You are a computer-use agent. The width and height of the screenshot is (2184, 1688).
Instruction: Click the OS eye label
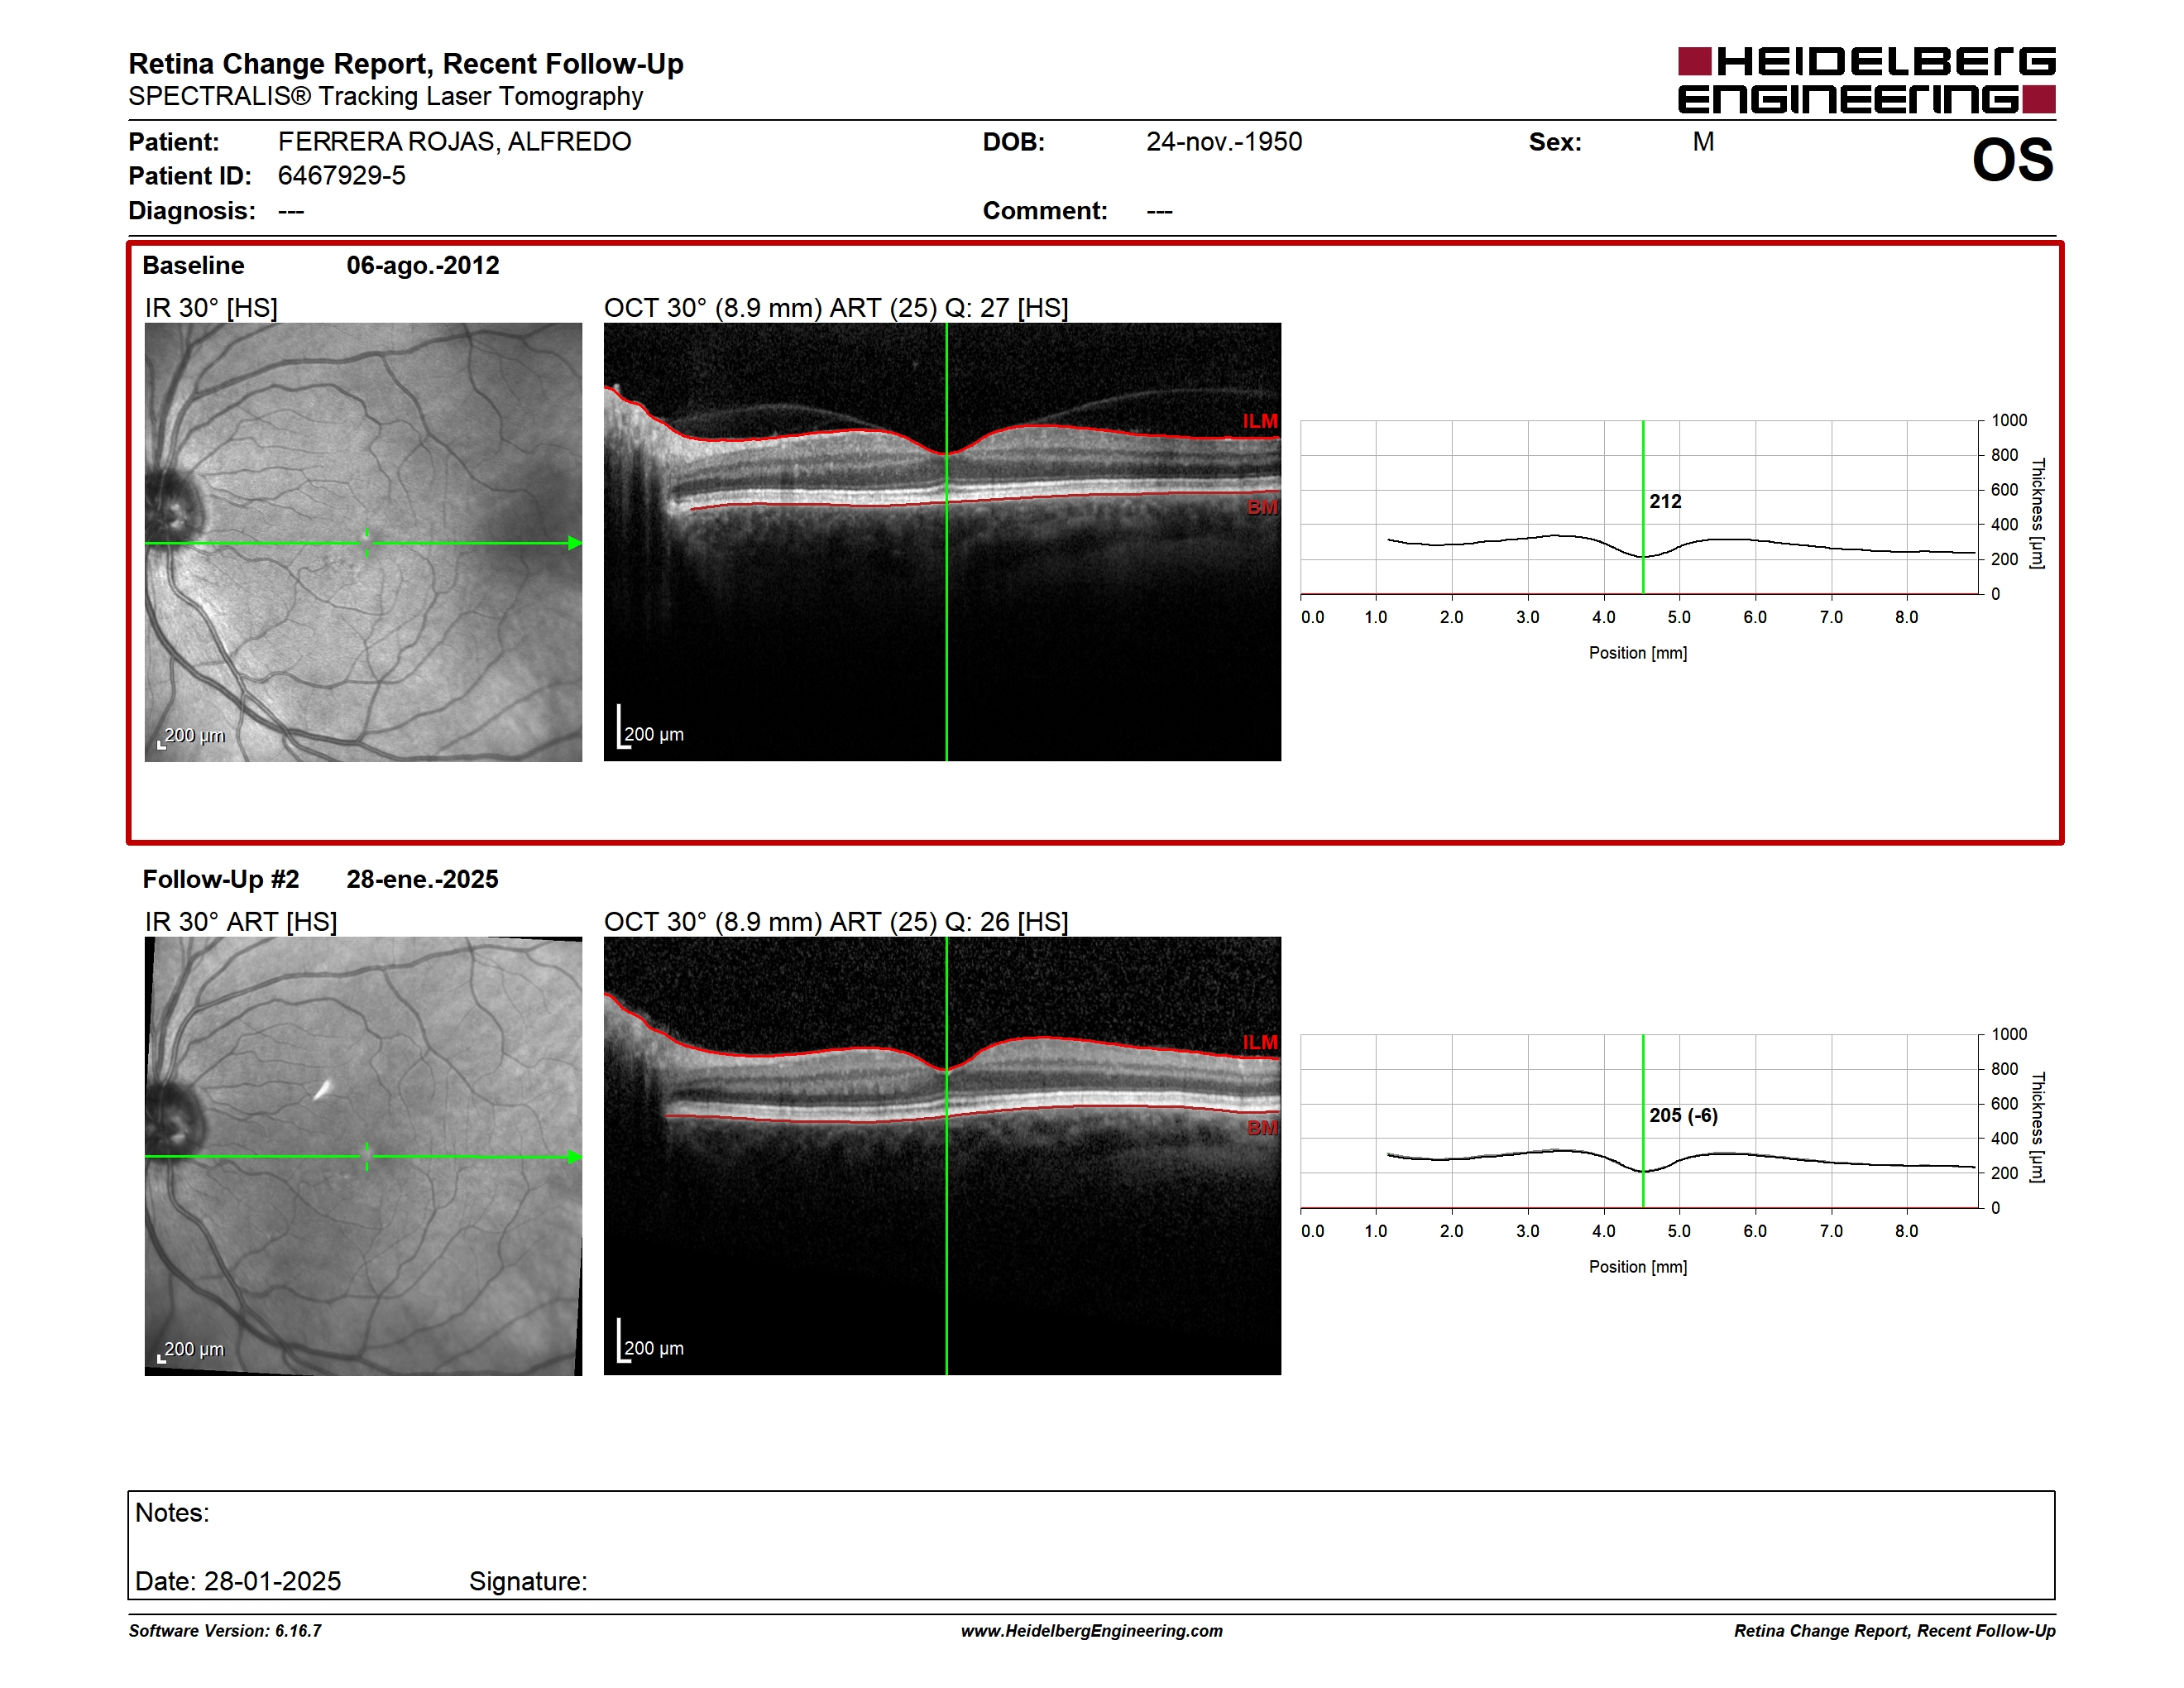tap(2012, 160)
